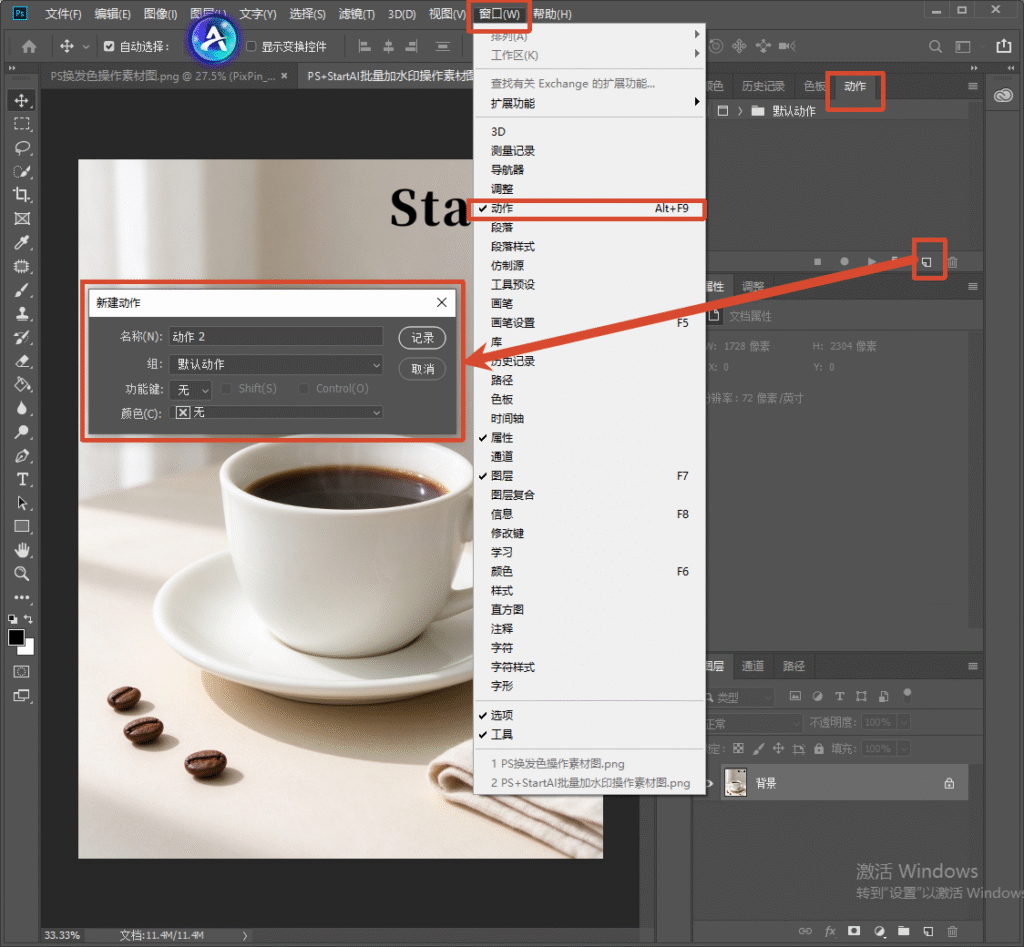Open the 颜色 dropdown in dialog
The width and height of the screenshot is (1024, 947).
point(276,412)
